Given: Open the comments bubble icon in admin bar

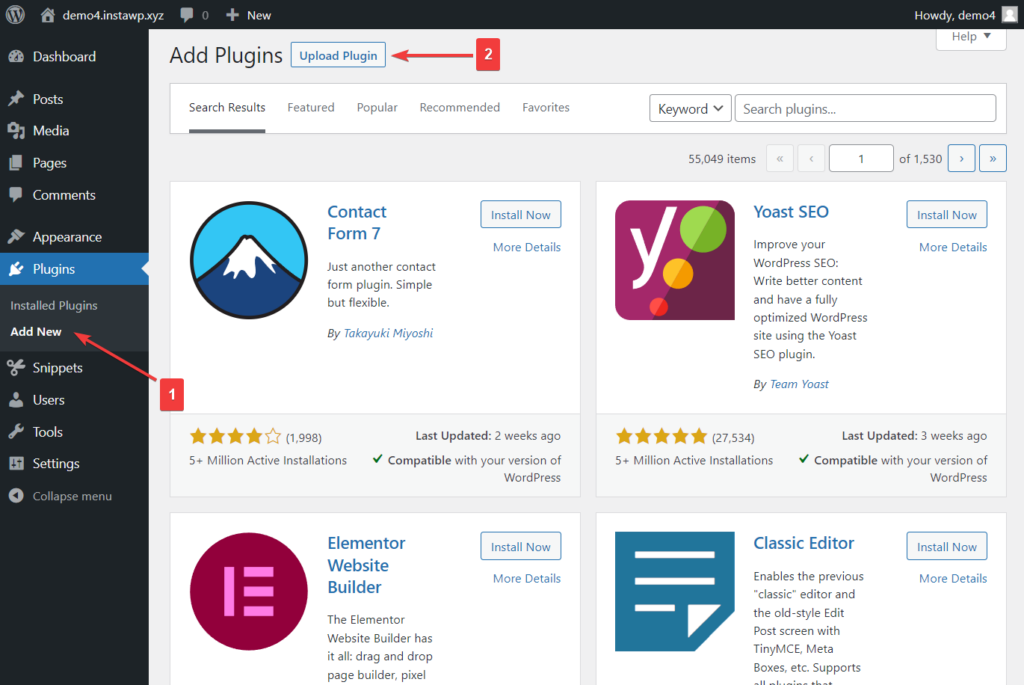Looking at the screenshot, I should (x=187, y=15).
